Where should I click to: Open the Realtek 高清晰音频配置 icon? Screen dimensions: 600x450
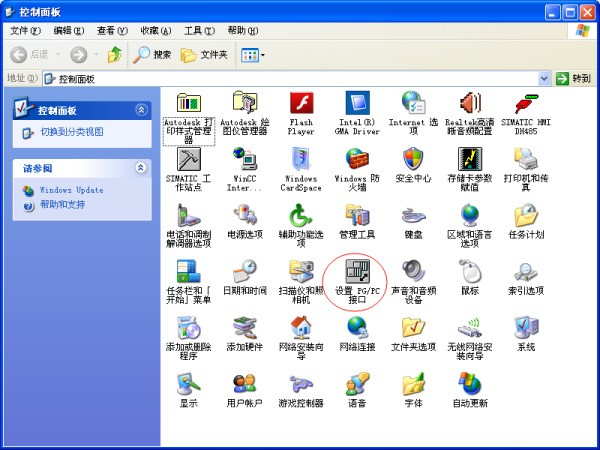(470, 103)
